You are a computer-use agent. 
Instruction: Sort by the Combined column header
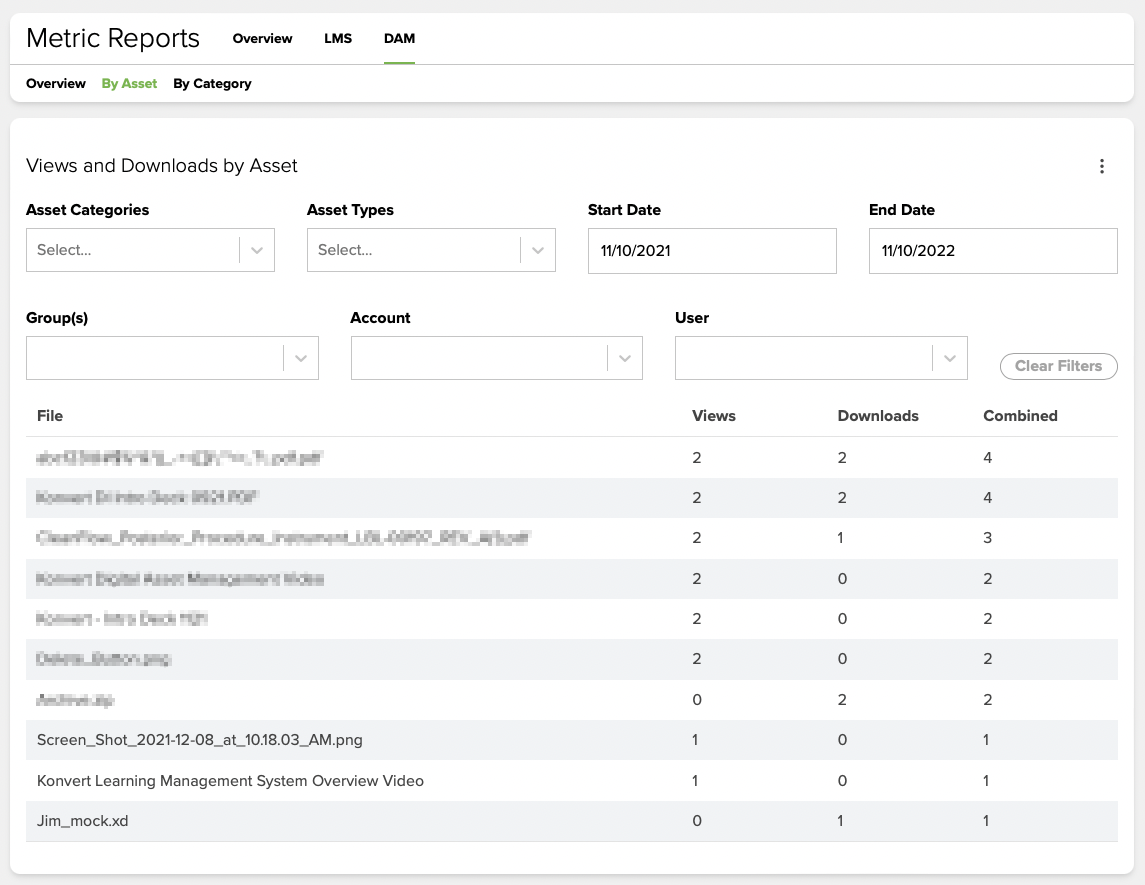pos(1020,416)
